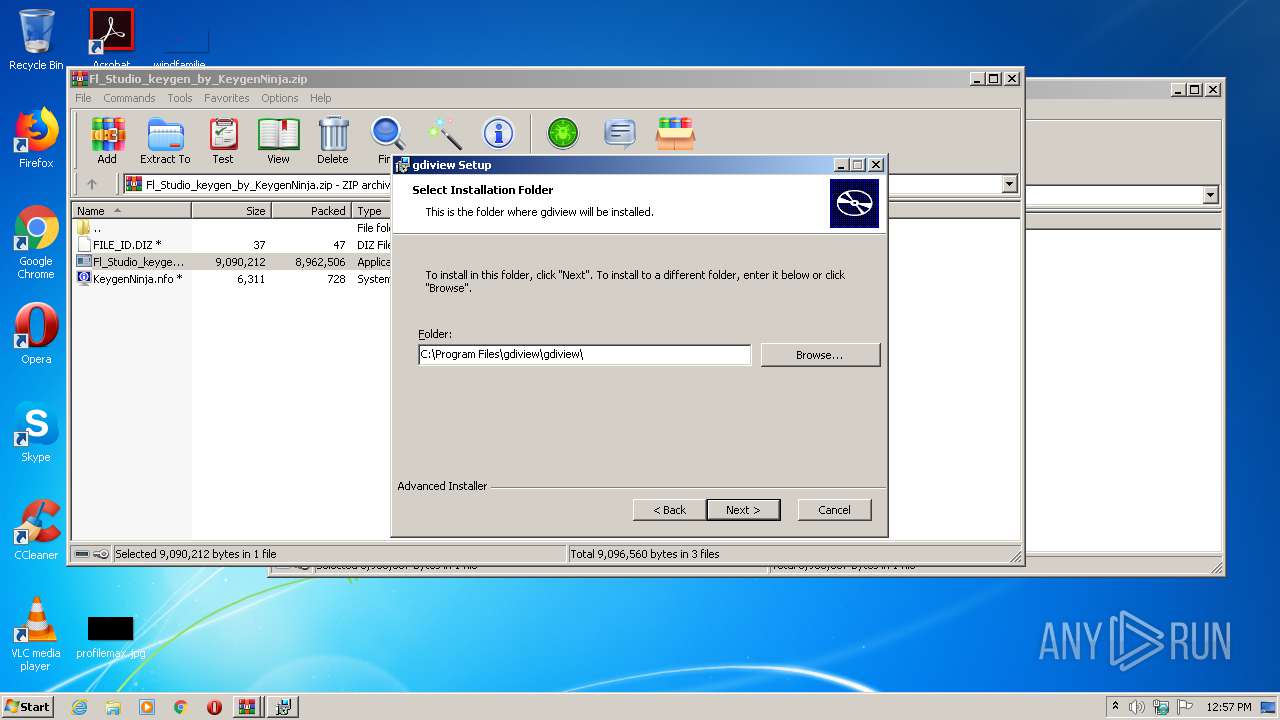Click the VirusScan green bug icon
1280x720 pixels.
(x=563, y=133)
